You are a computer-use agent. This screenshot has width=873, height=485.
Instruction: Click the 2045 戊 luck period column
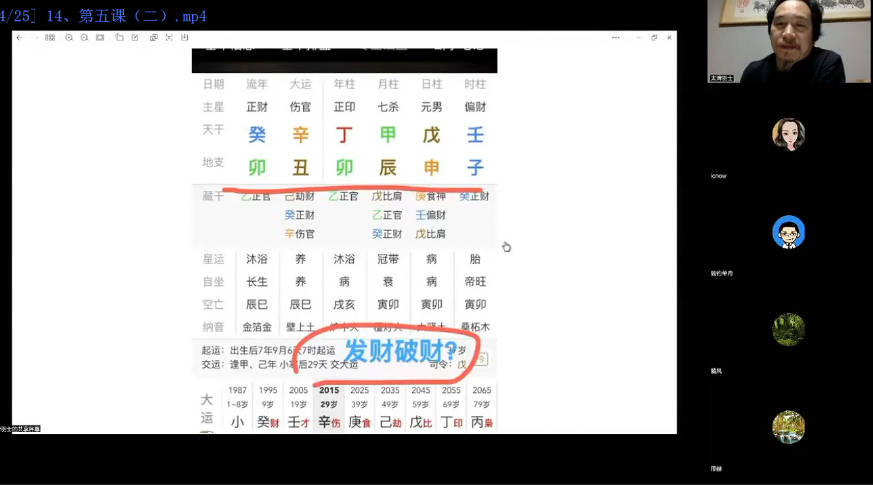pyautogui.click(x=420, y=410)
